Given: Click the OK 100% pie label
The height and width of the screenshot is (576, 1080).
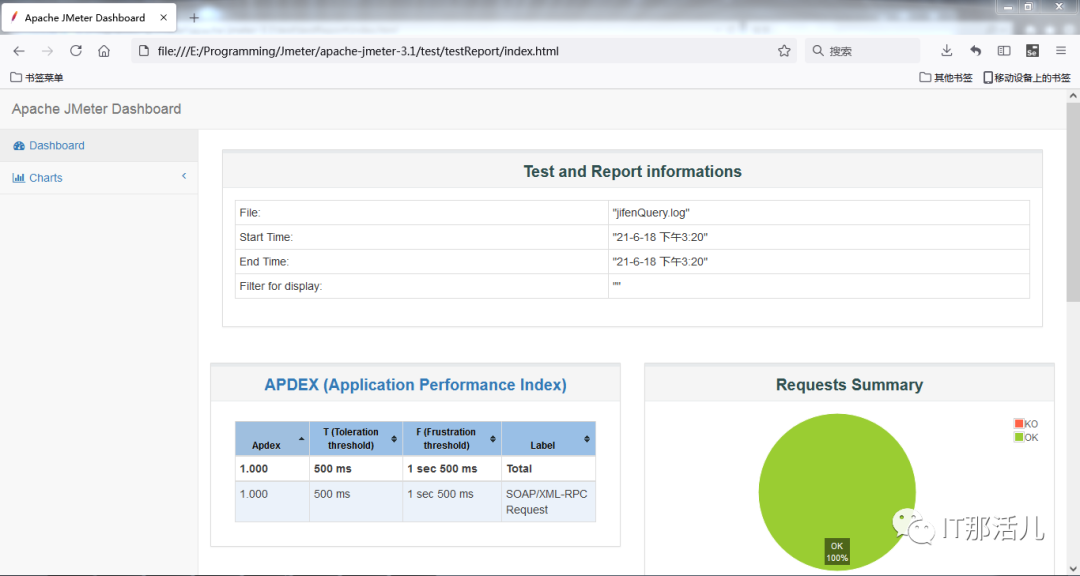Looking at the screenshot, I should click(x=837, y=552).
